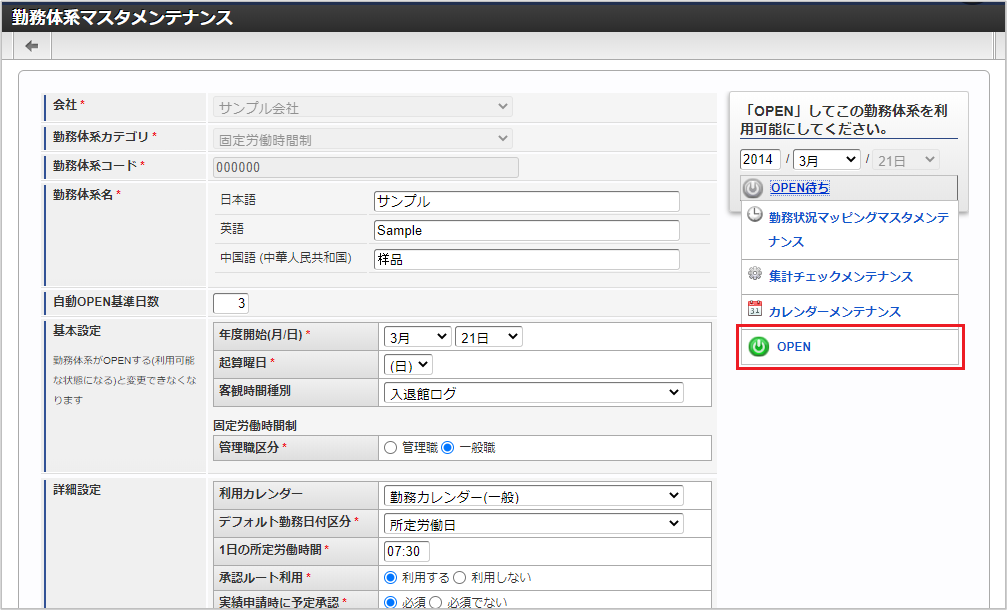The height and width of the screenshot is (610, 1007).
Task: Click the green power OPEN icon
Action: click(758, 347)
